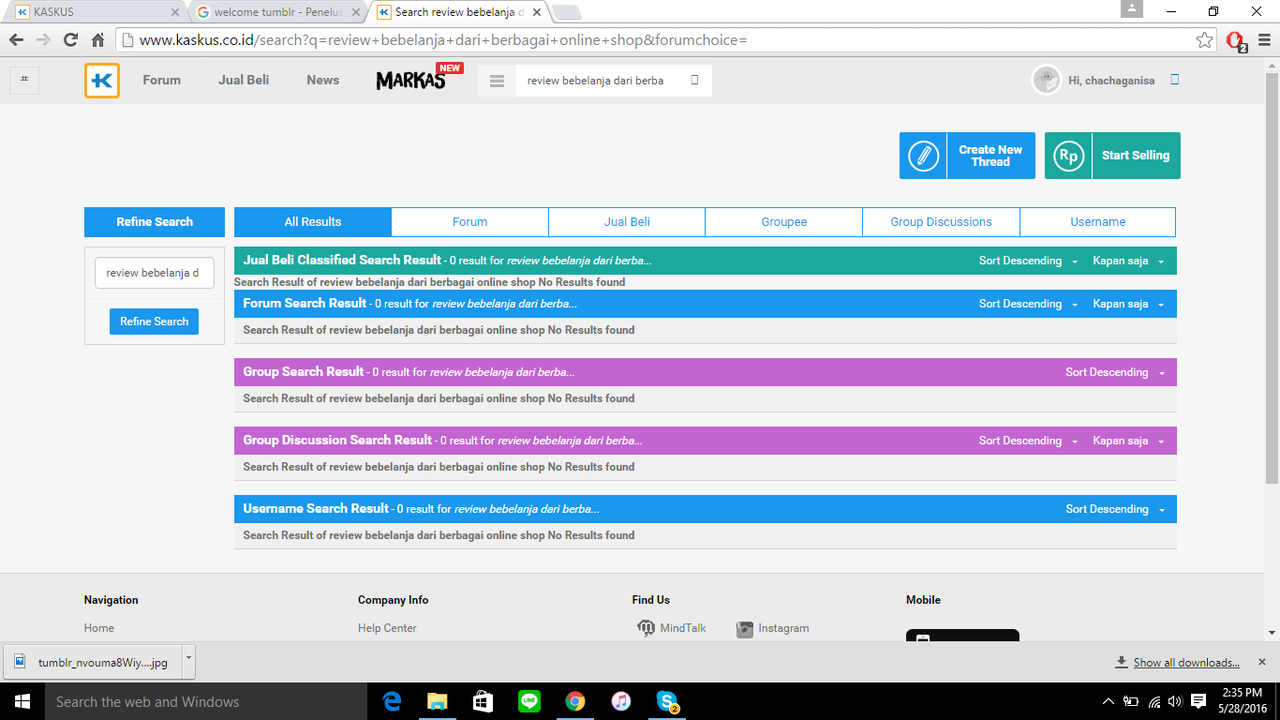Click the small square button left of Kaskus logo

[24, 81]
